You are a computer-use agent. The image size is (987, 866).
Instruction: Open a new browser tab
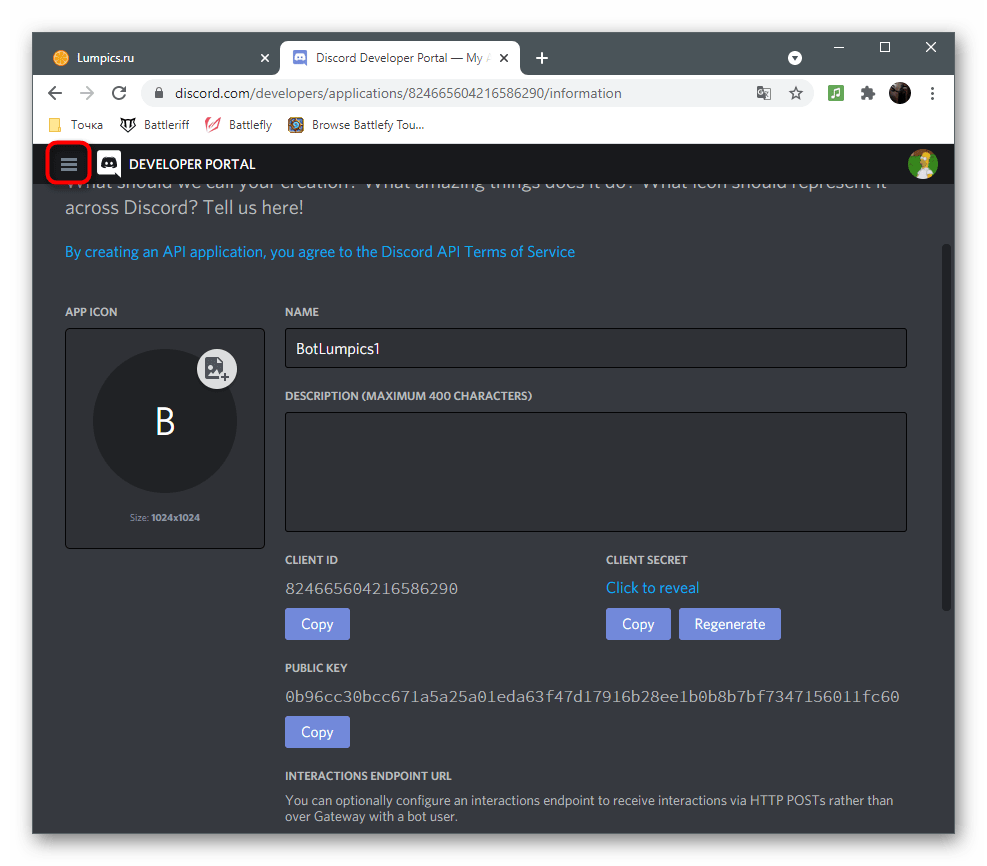click(x=542, y=57)
